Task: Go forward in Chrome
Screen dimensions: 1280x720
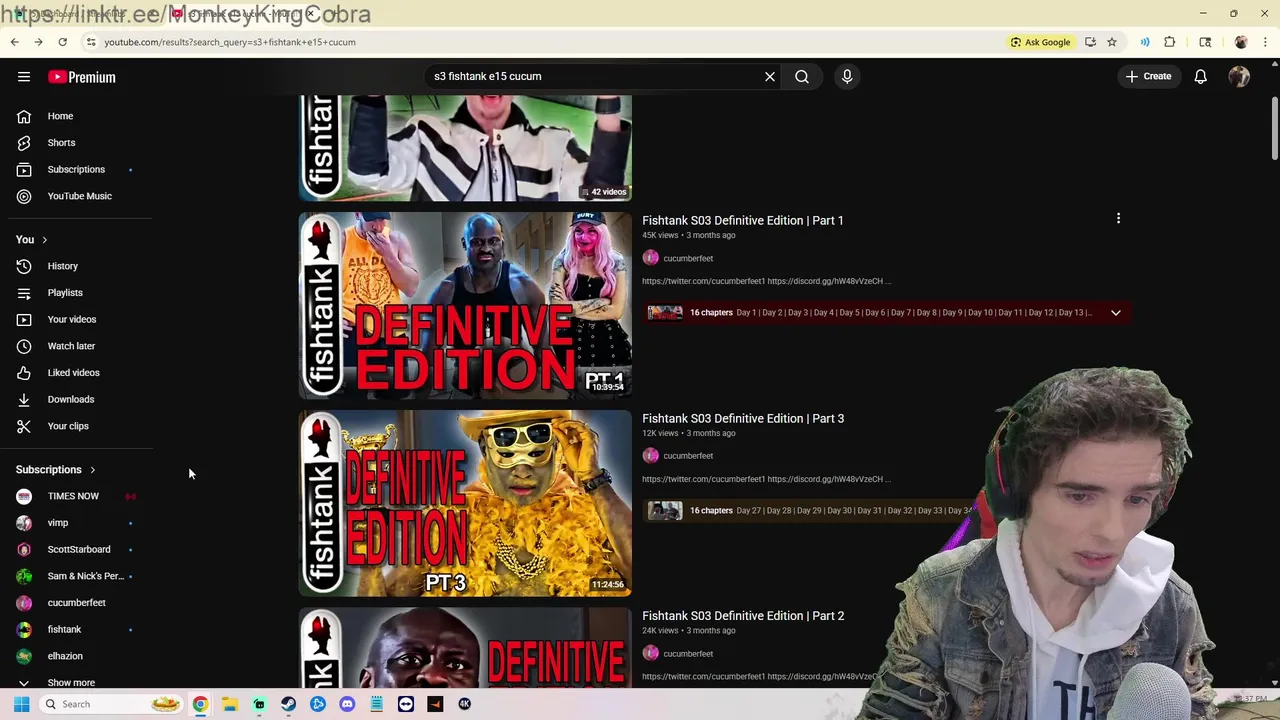Action: [x=38, y=42]
